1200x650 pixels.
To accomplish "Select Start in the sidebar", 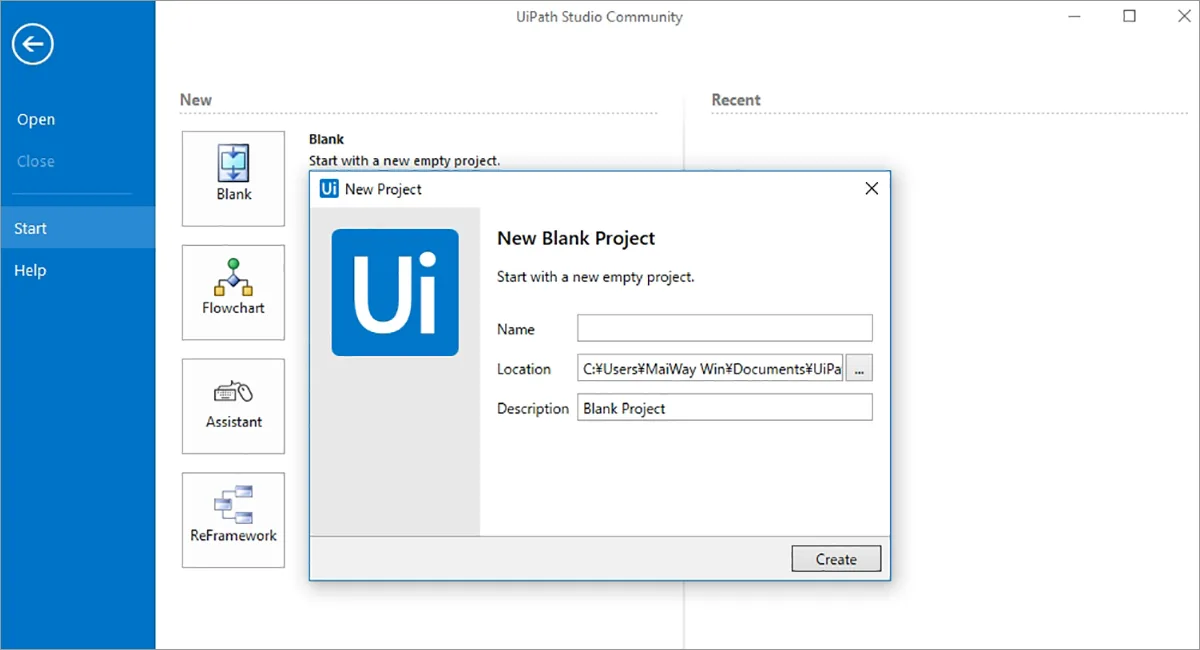I will 30,228.
